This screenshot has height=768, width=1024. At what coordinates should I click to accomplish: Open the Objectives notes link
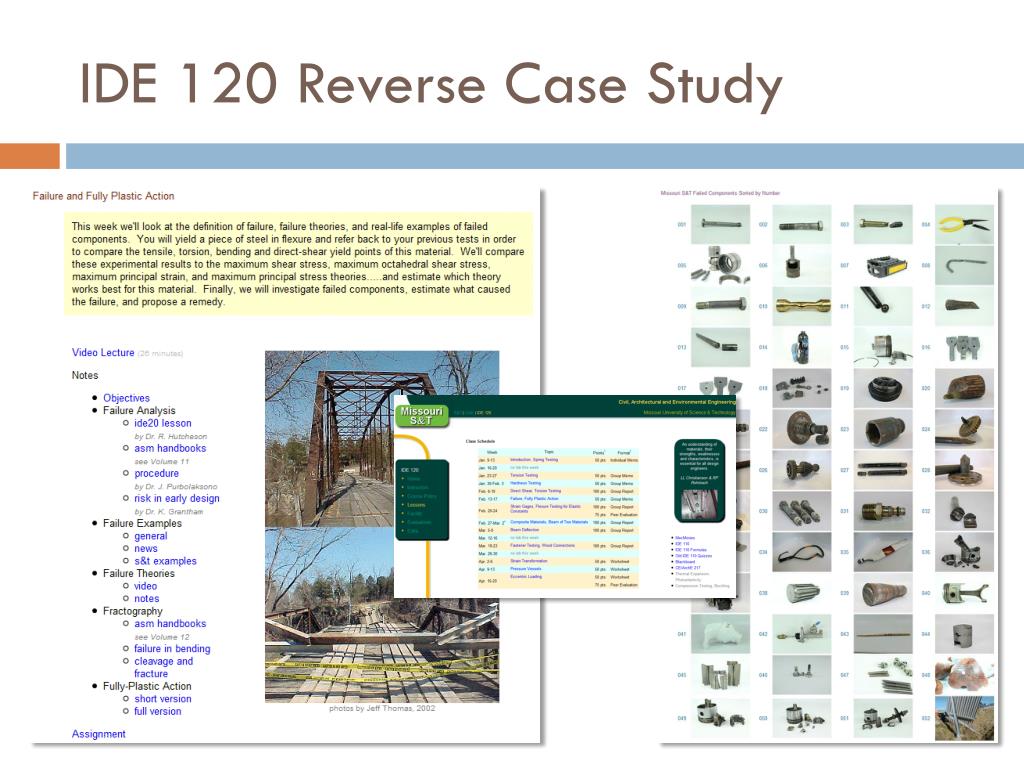tap(126, 398)
